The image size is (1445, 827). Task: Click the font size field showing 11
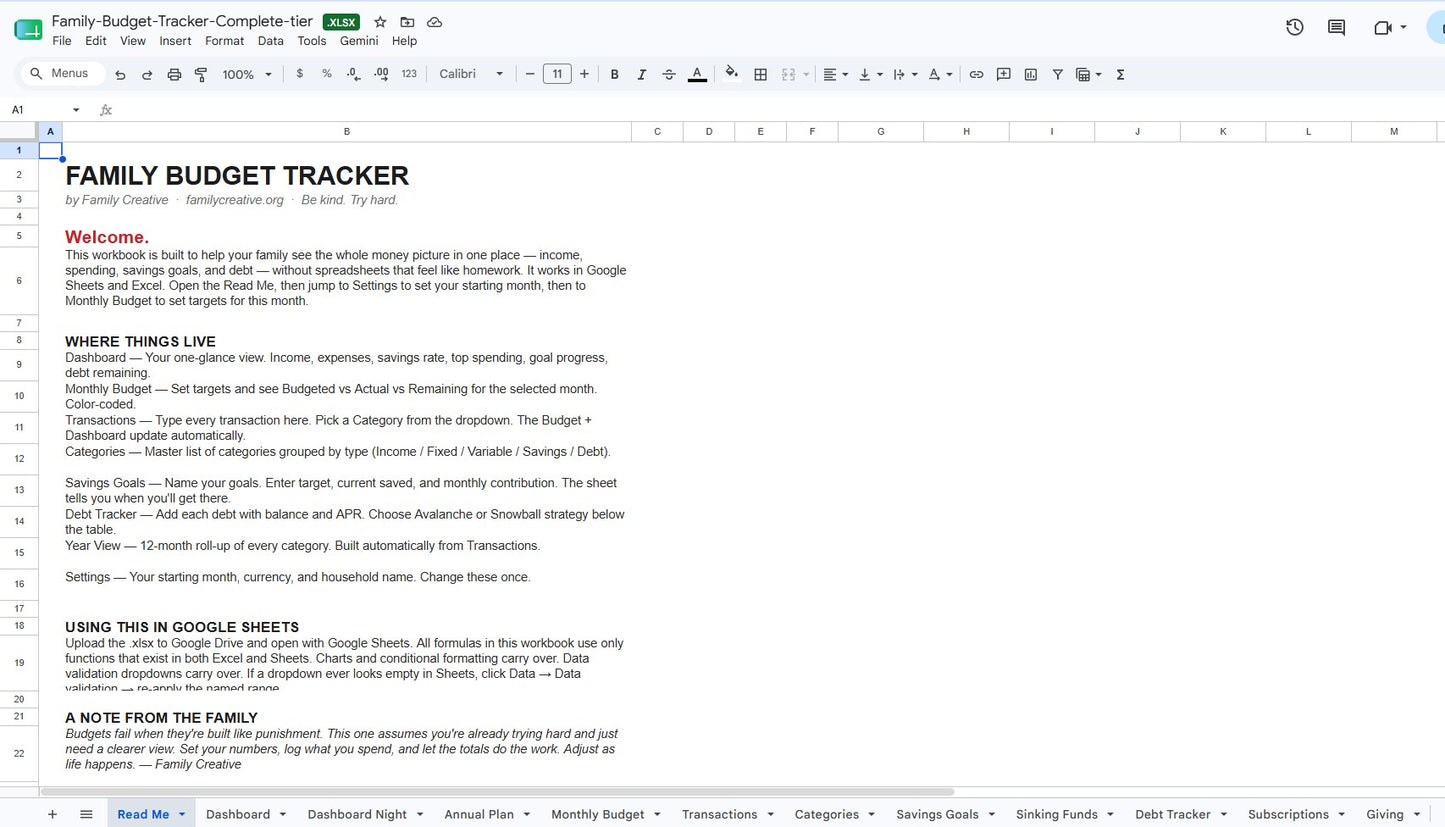click(x=557, y=74)
